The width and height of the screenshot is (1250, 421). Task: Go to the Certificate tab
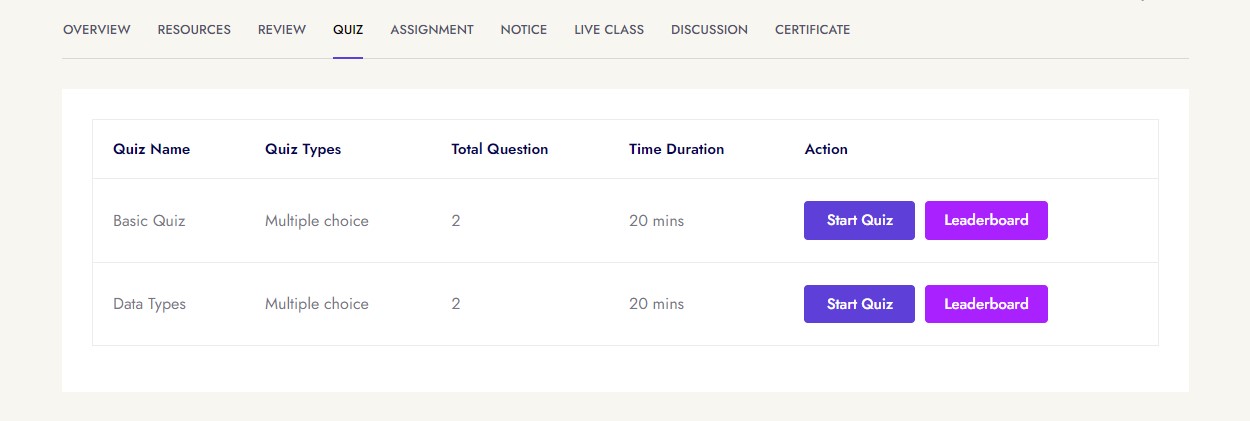(x=812, y=30)
